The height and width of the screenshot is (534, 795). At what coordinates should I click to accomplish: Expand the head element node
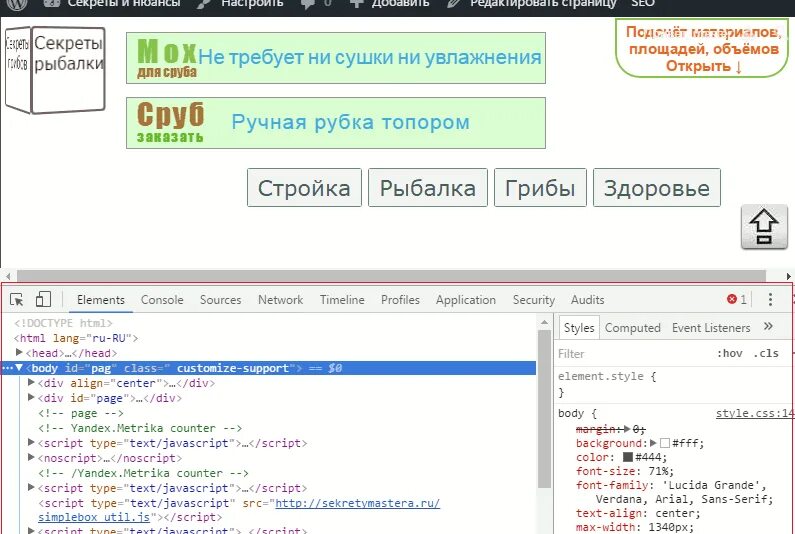point(19,352)
